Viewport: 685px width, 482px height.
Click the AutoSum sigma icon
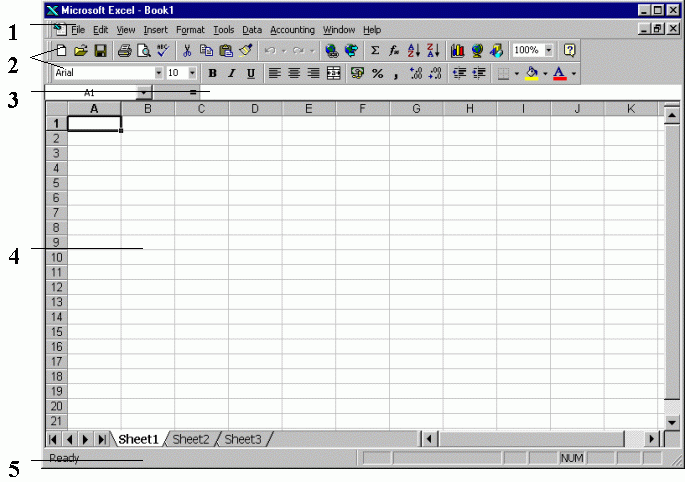[x=375, y=51]
